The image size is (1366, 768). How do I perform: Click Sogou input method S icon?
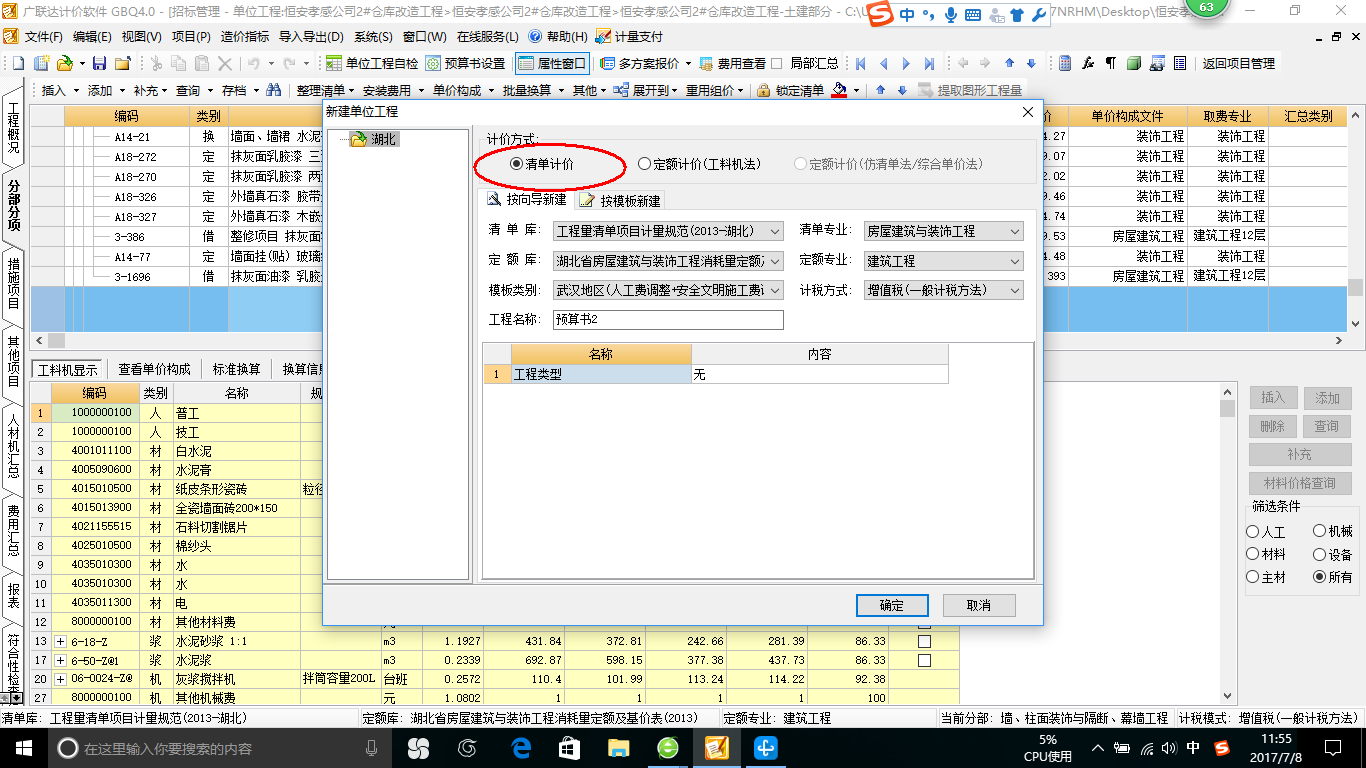880,15
